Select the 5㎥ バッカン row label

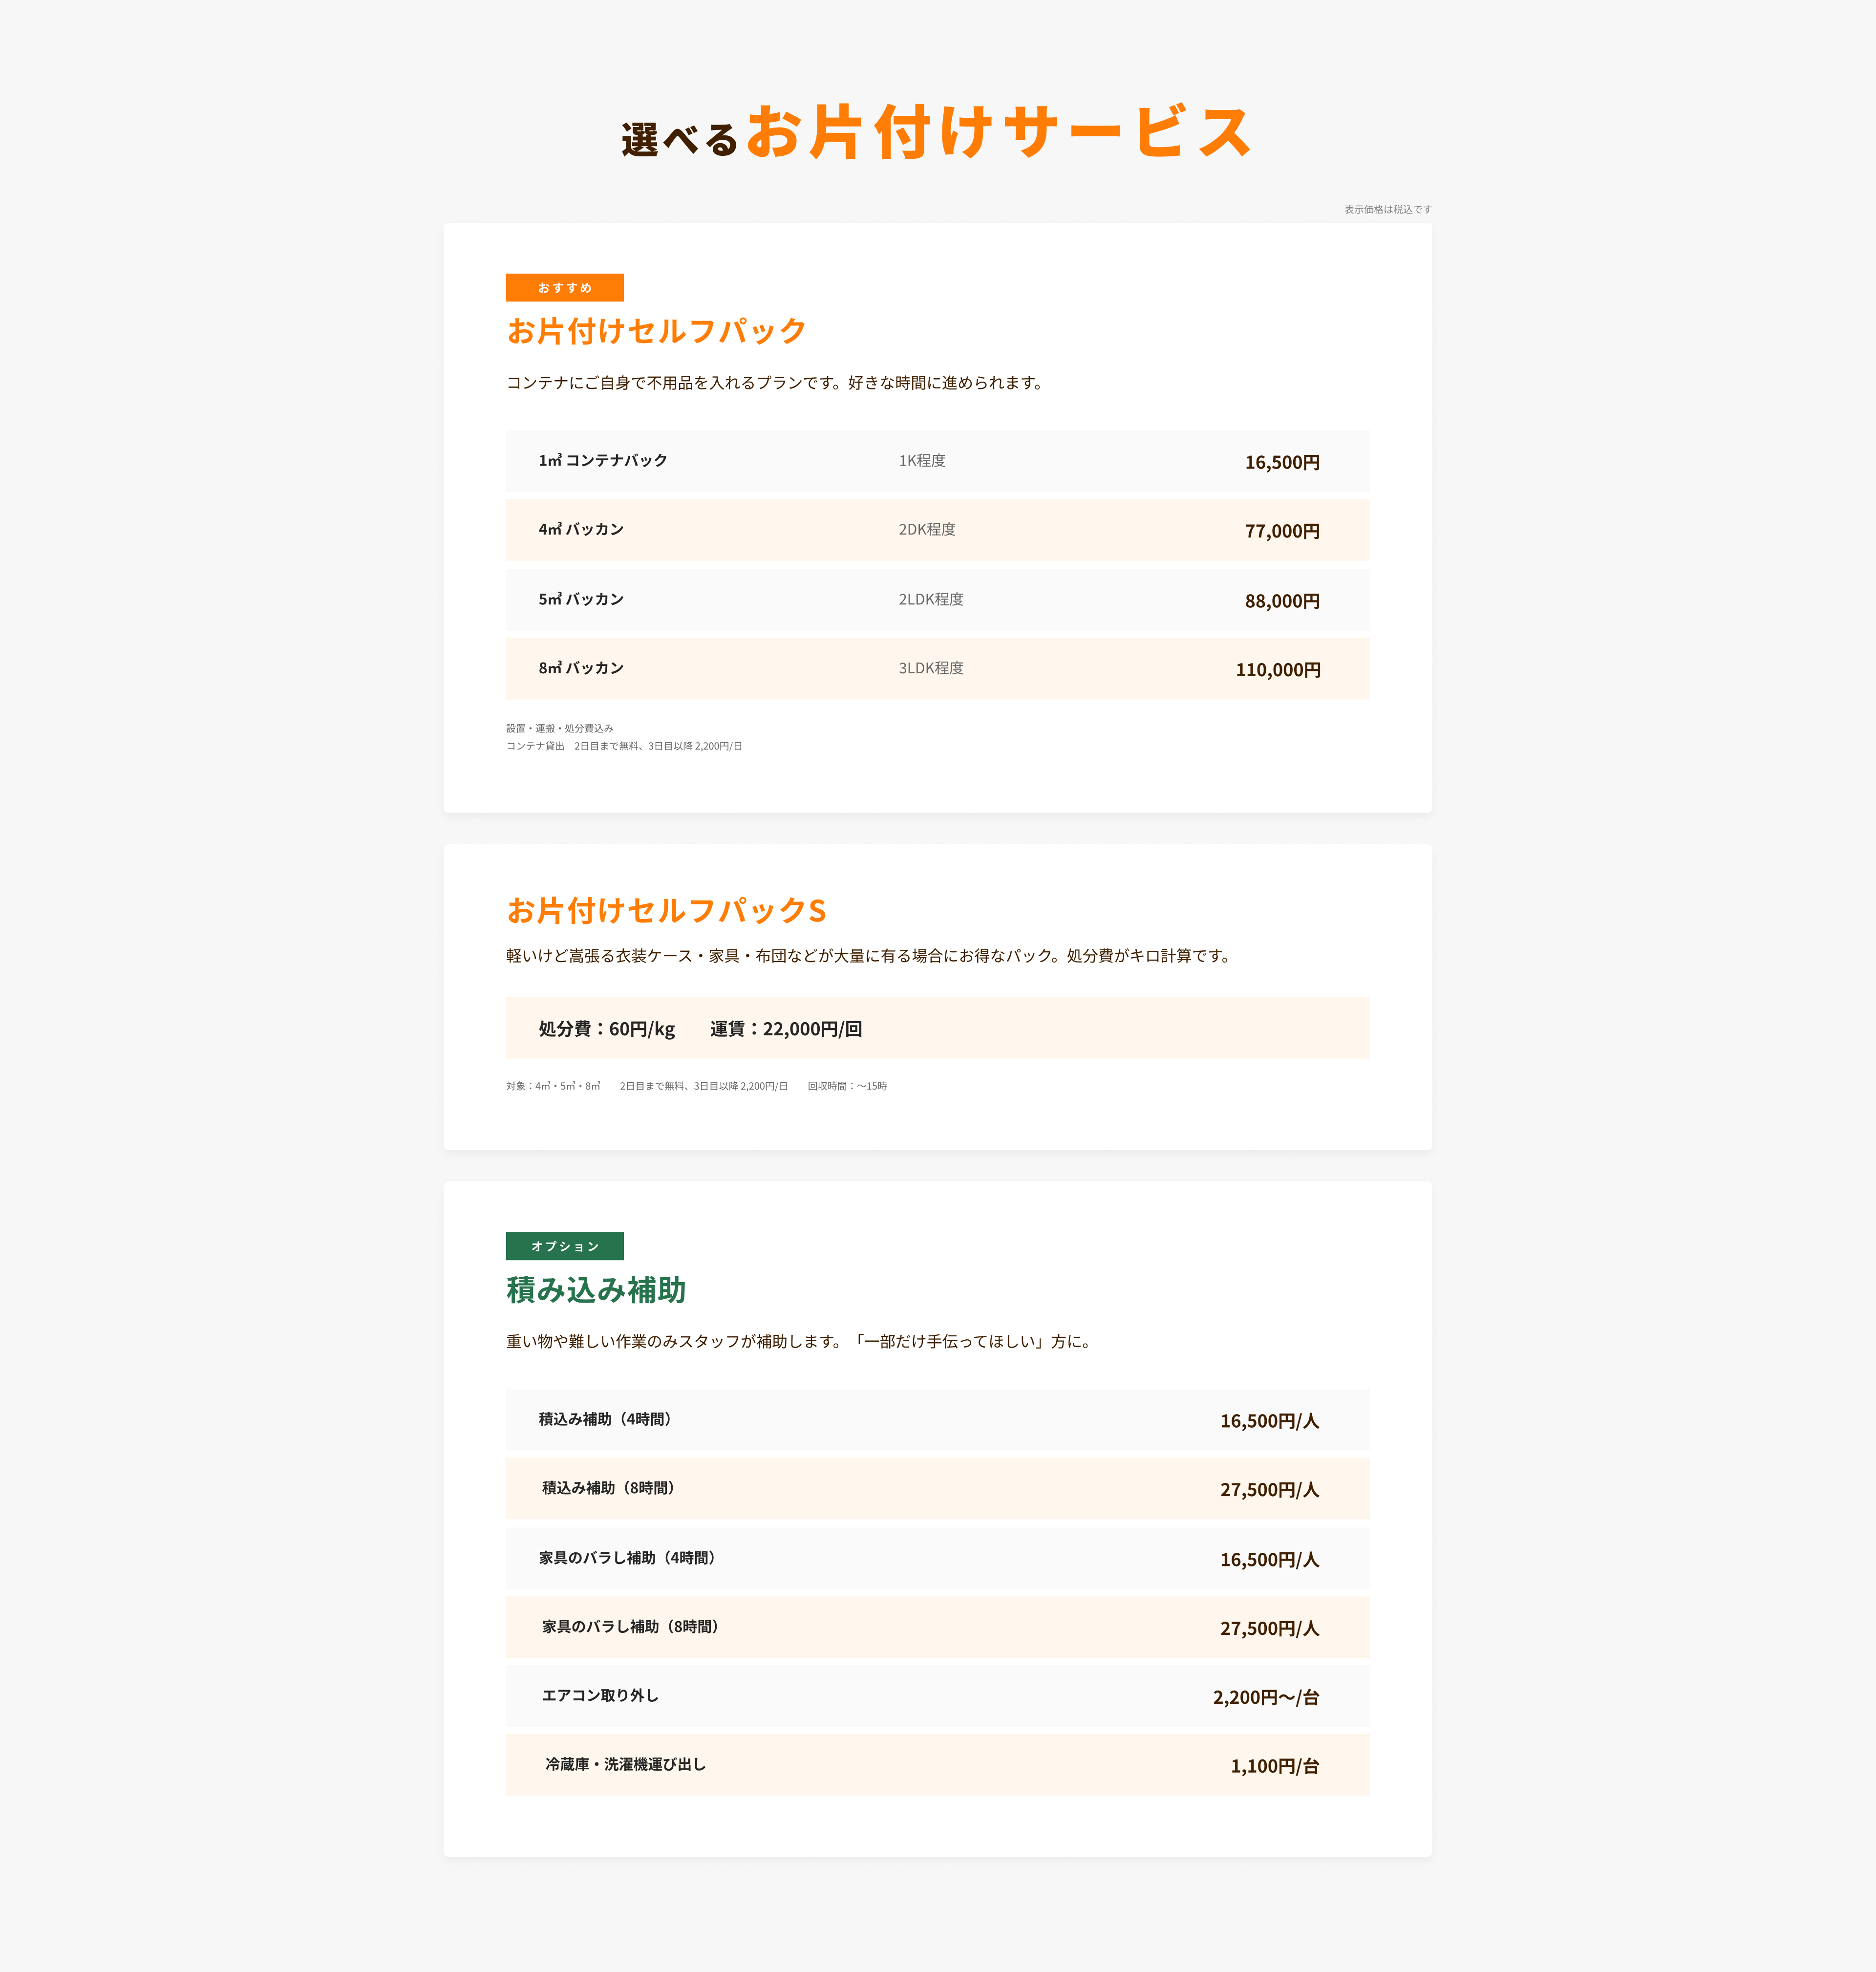point(580,599)
